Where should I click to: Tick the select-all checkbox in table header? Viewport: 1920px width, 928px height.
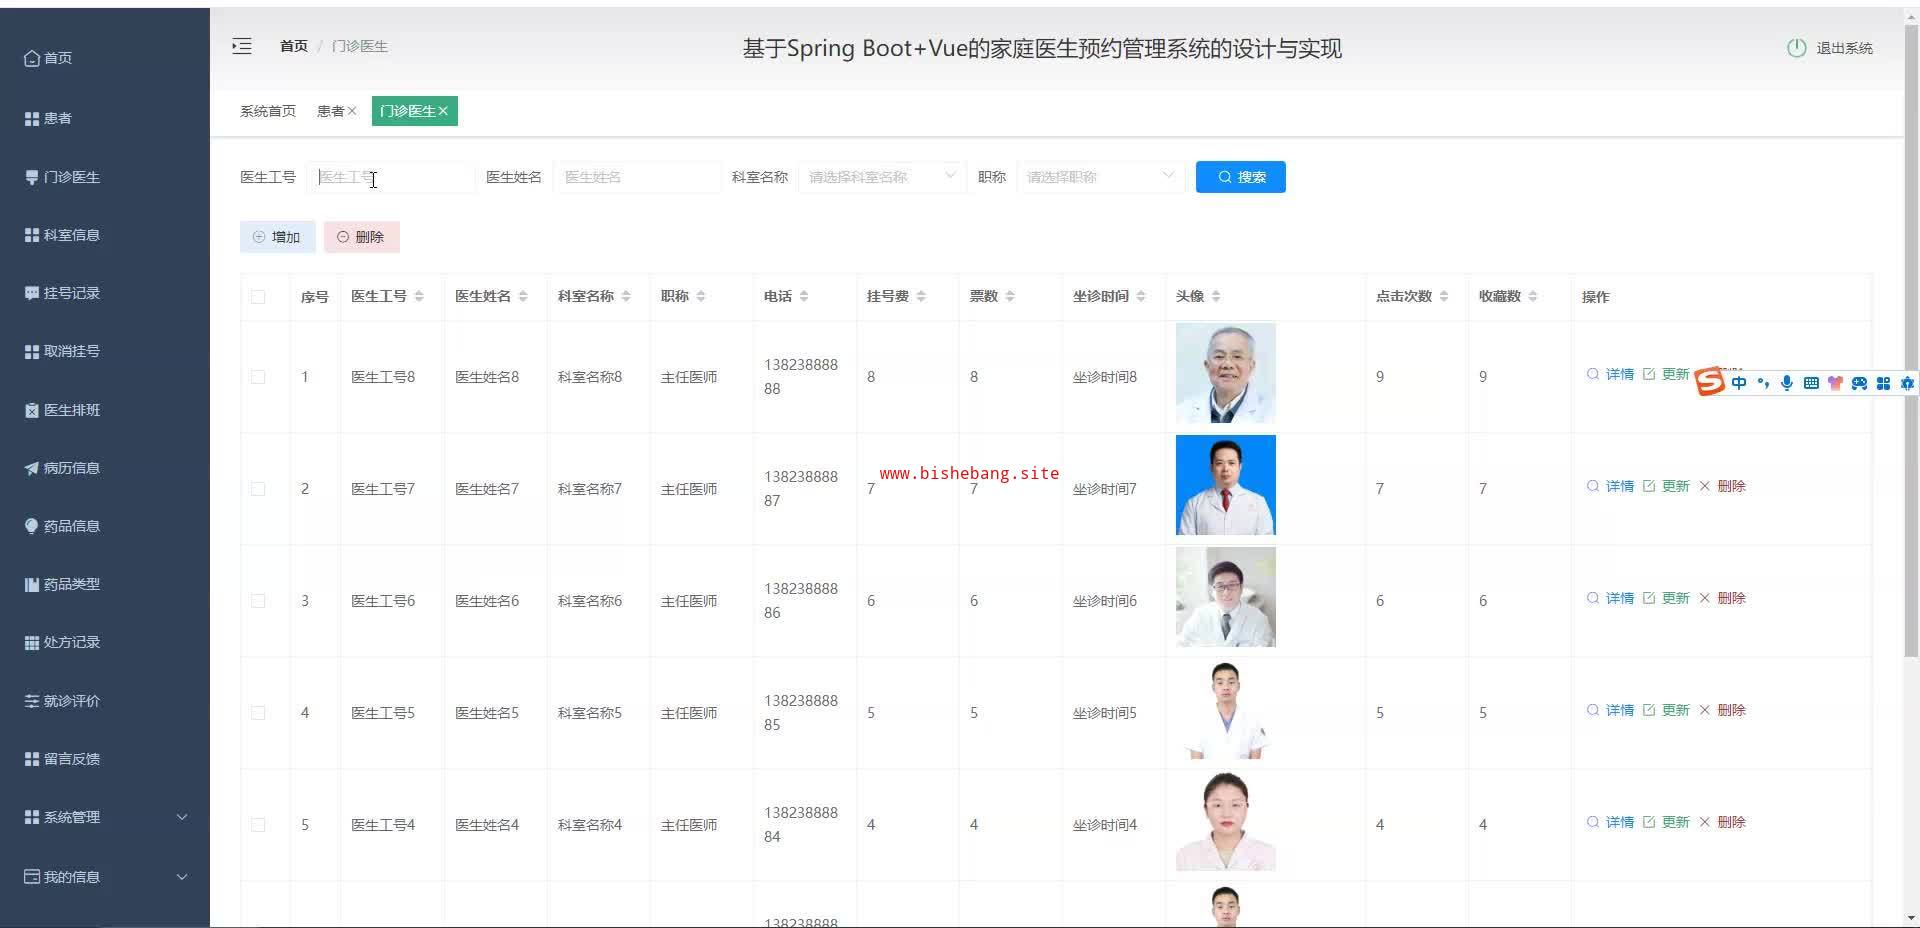pyautogui.click(x=258, y=297)
